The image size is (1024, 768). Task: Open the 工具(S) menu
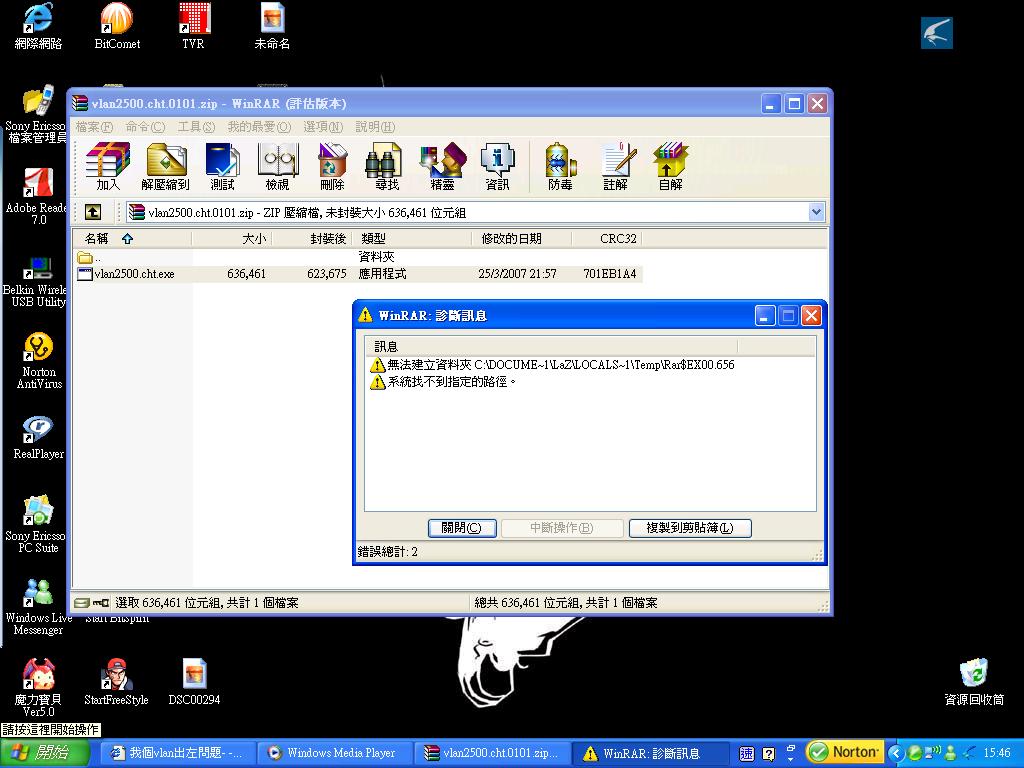click(196, 127)
